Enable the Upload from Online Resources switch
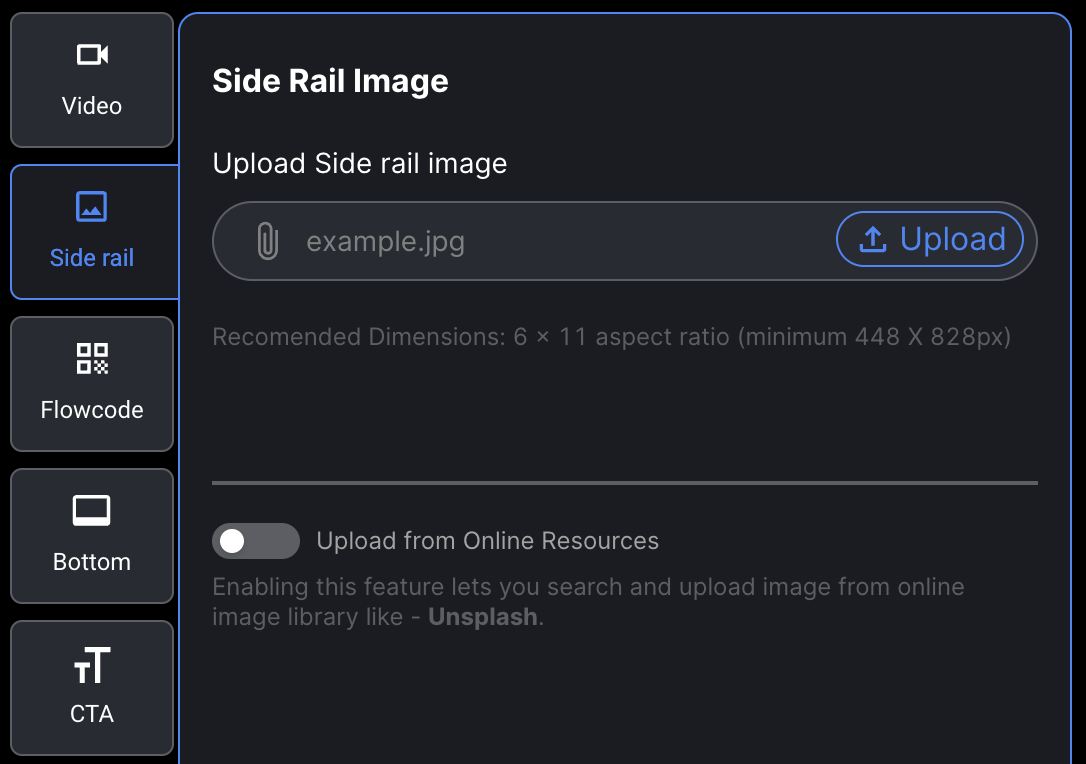 point(256,541)
